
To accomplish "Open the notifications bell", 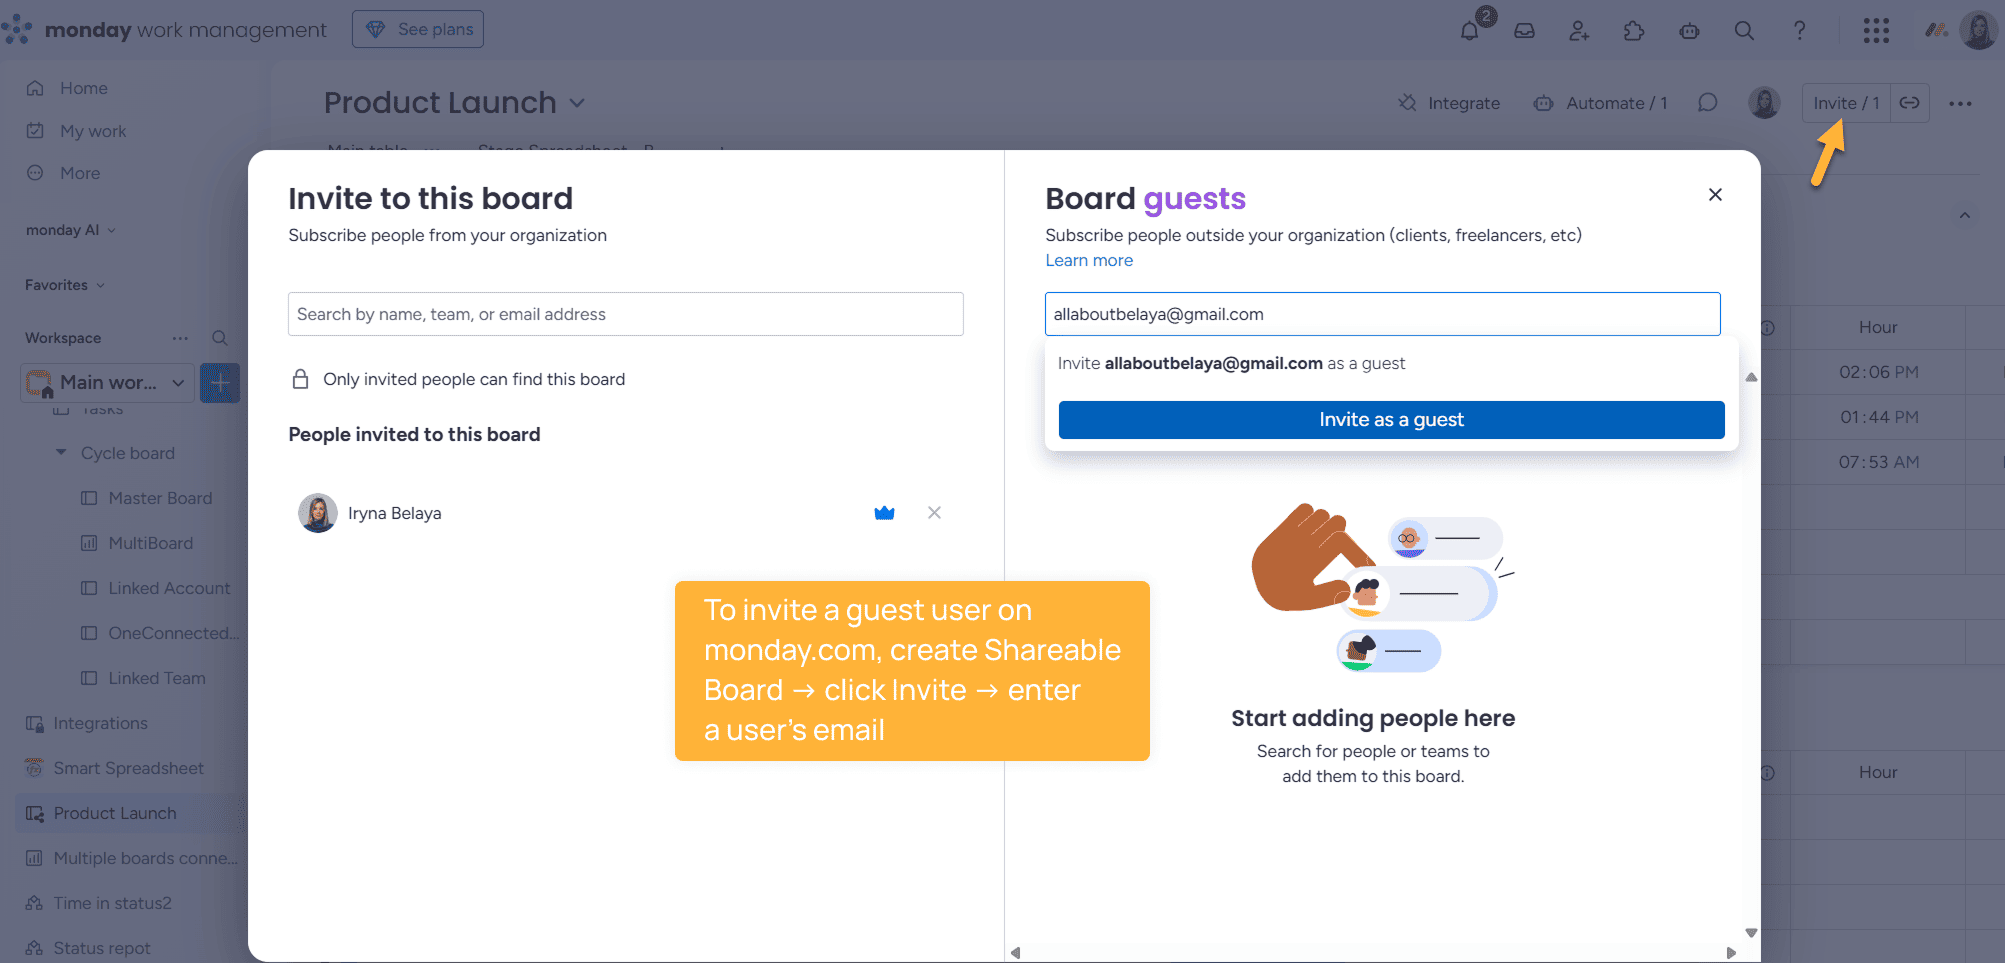I will [1469, 31].
